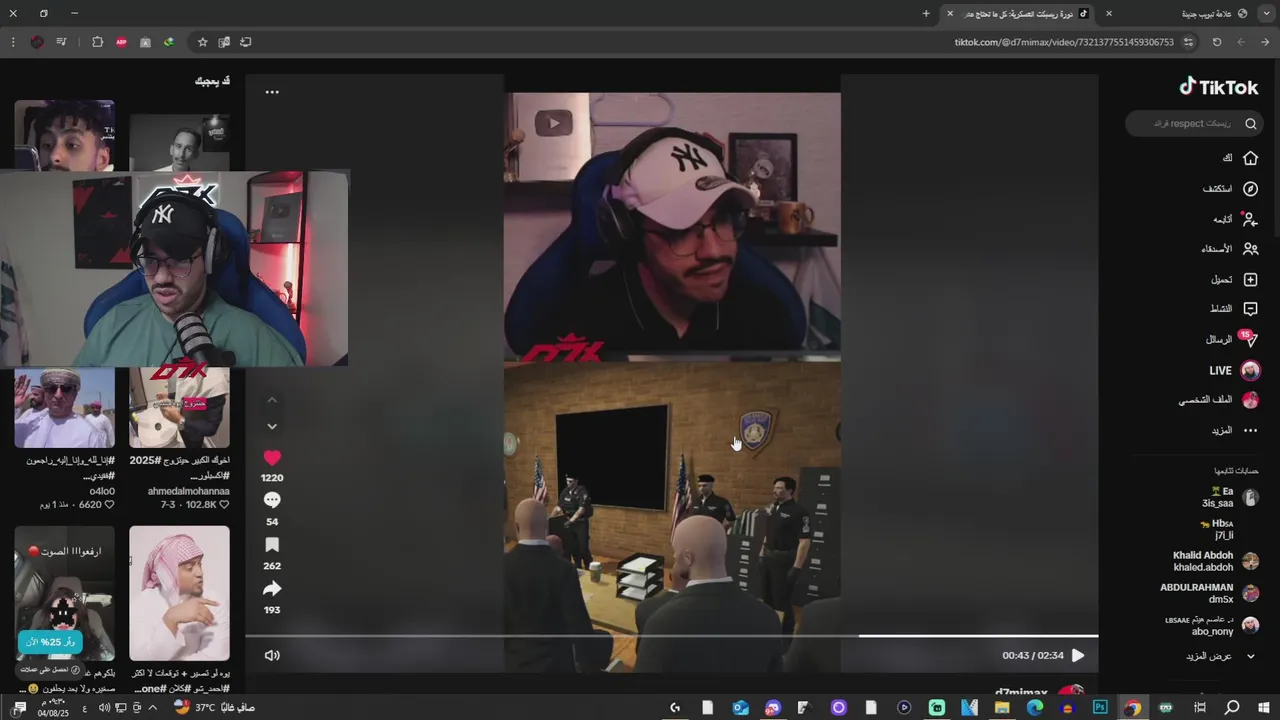The image size is (1280, 720).
Task: Open the LIVE sidebar item
Action: (1235, 370)
